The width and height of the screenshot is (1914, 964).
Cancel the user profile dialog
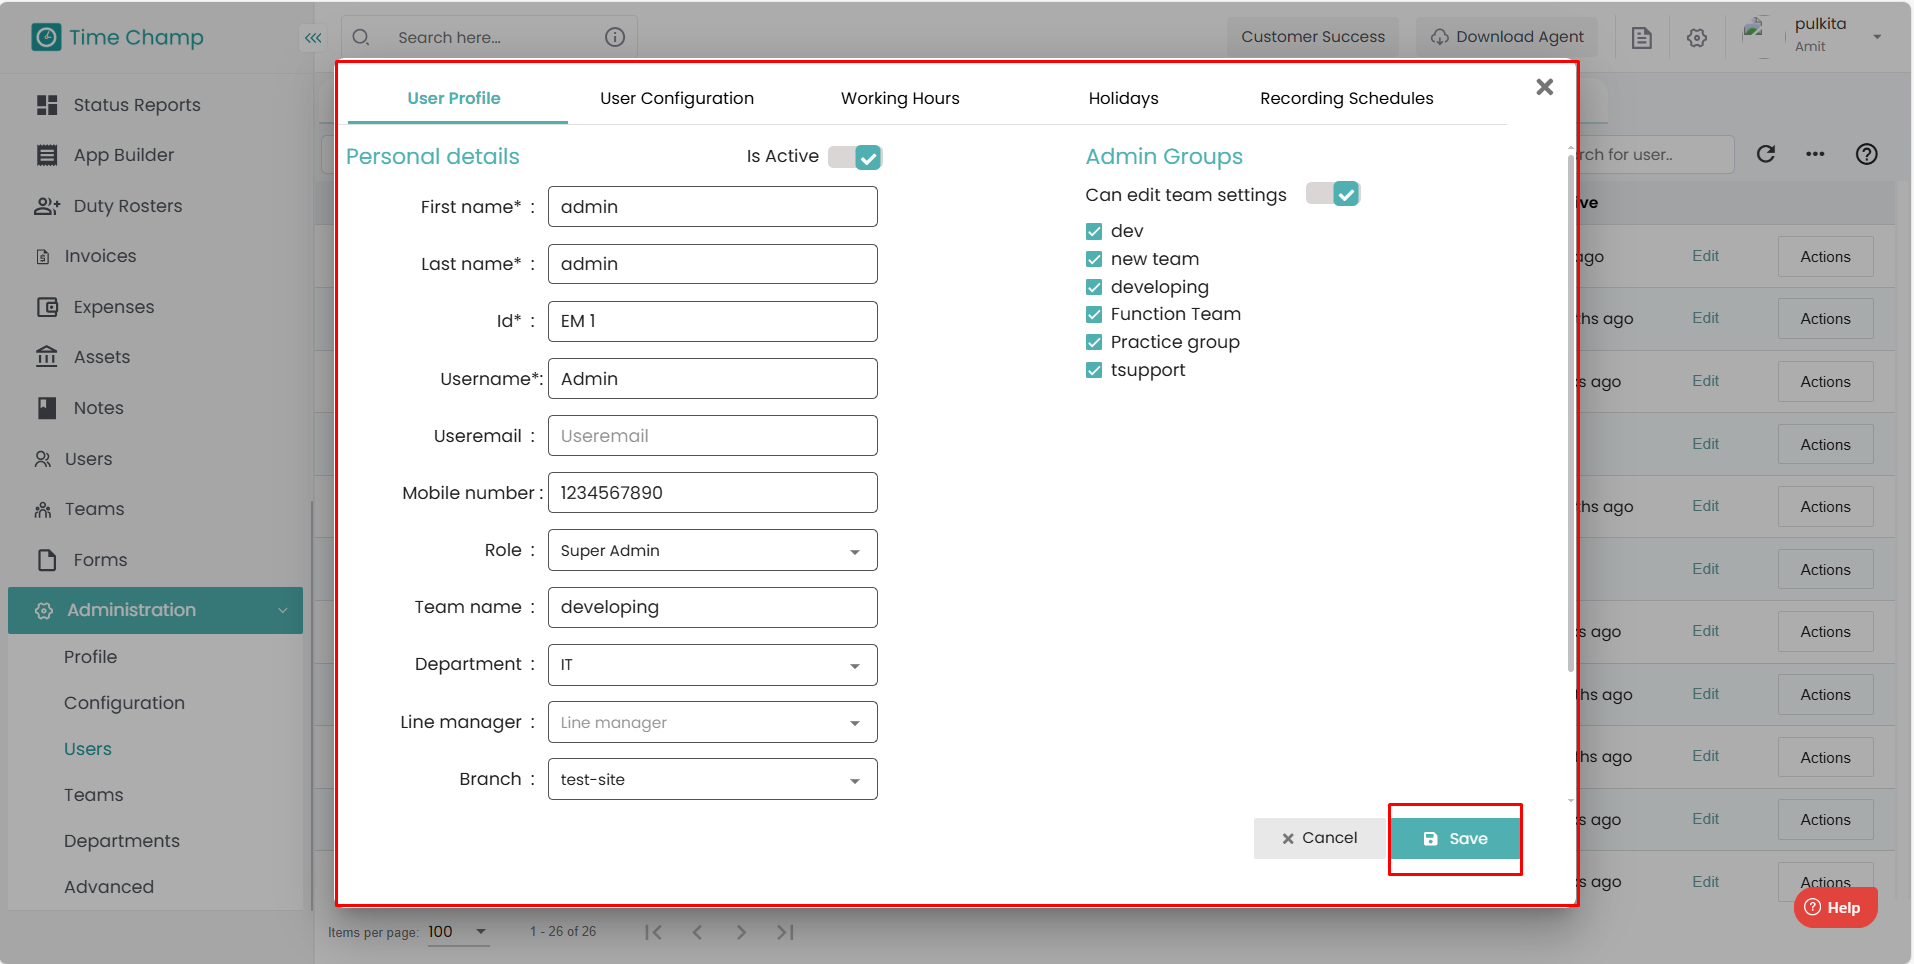click(x=1320, y=838)
